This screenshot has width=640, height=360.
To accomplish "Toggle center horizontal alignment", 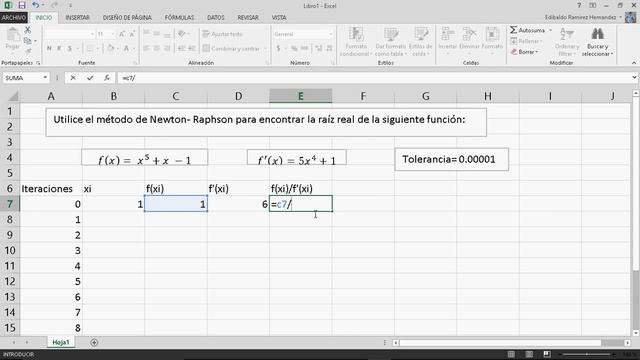I will click(x=156, y=49).
